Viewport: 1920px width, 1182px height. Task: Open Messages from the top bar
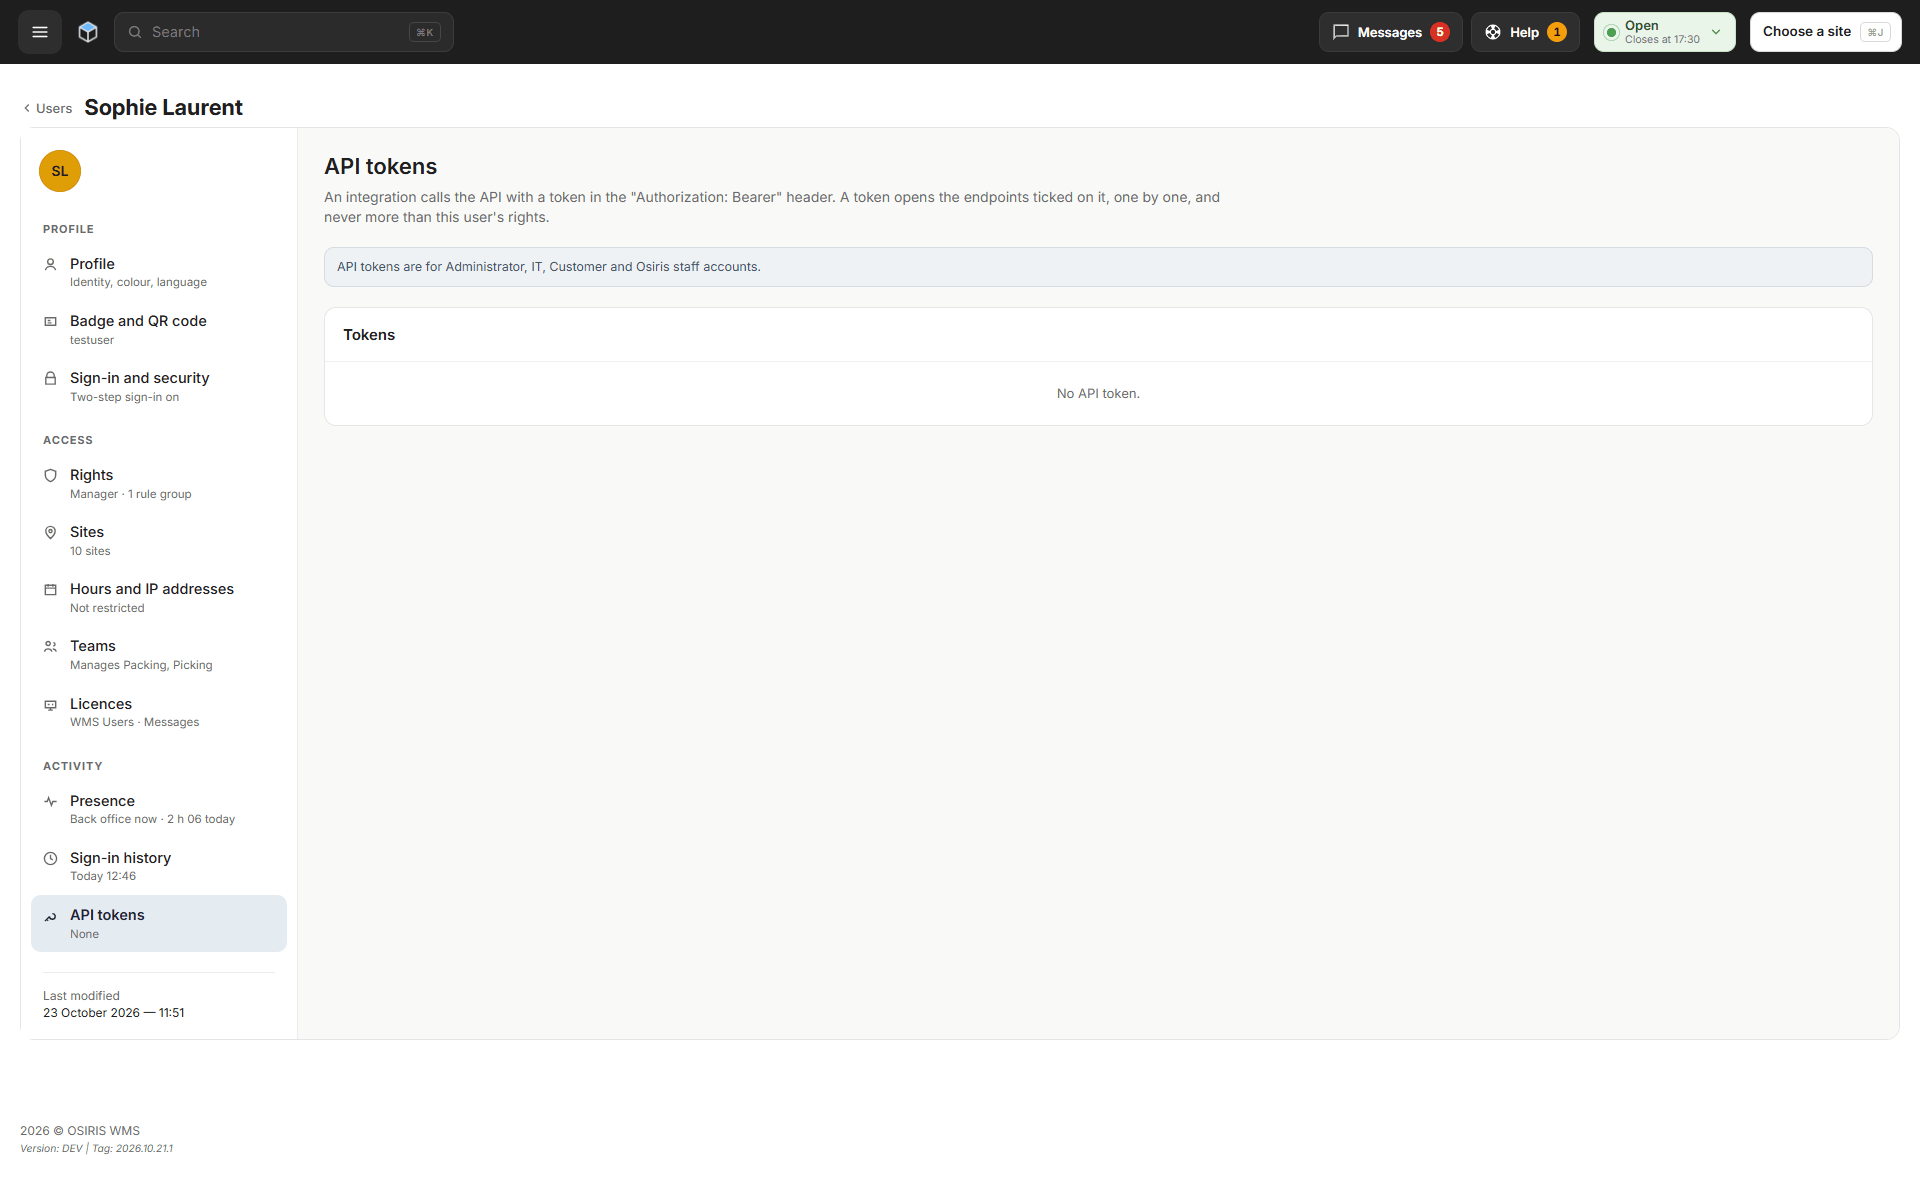pyautogui.click(x=1390, y=32)
